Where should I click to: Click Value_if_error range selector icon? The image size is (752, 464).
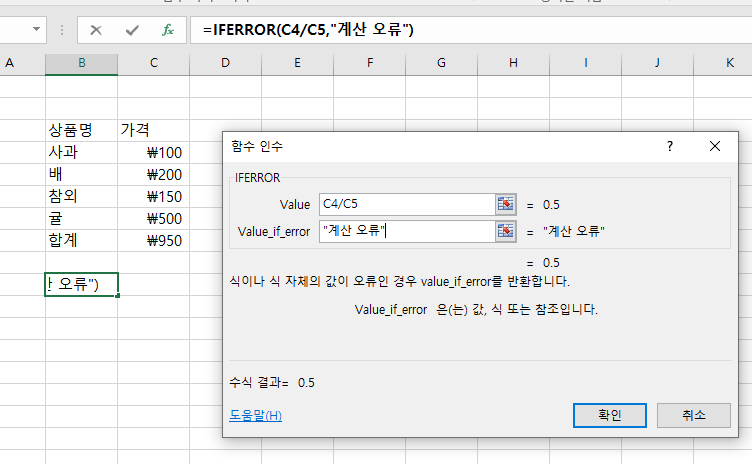(x=507, y=231)
